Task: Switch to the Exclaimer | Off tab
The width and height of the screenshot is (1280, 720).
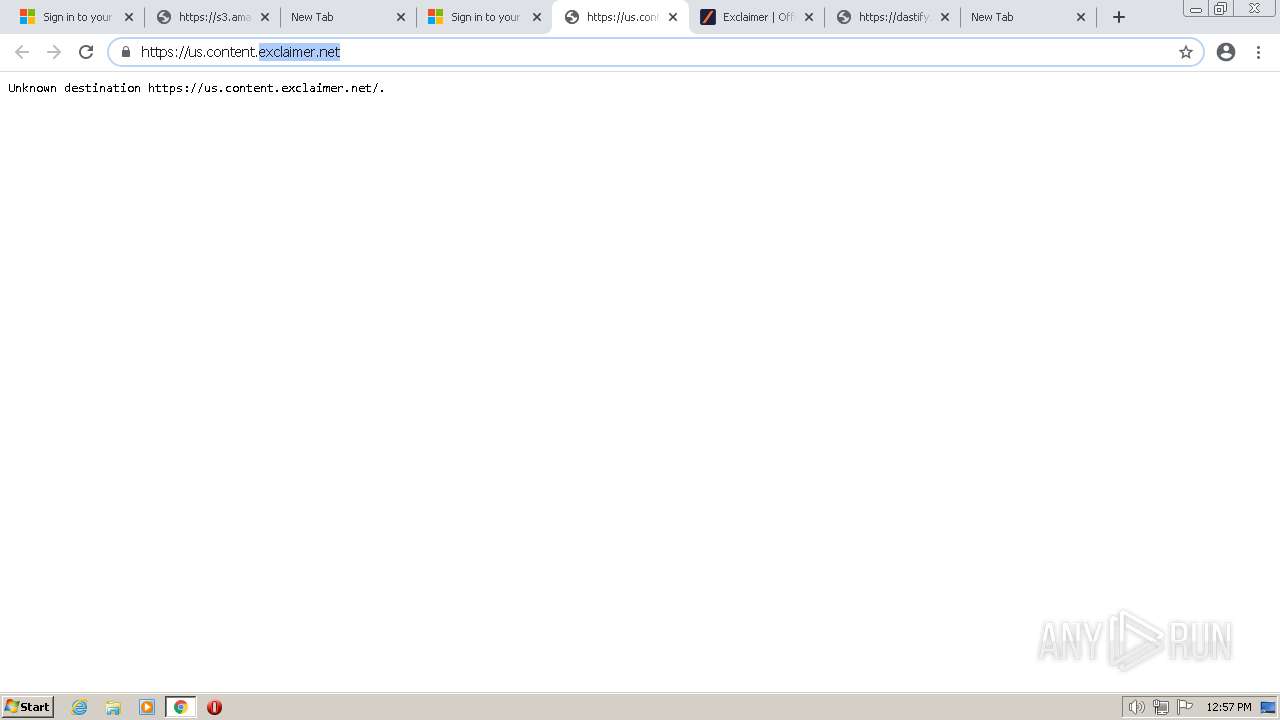Action: pos(756,17)
